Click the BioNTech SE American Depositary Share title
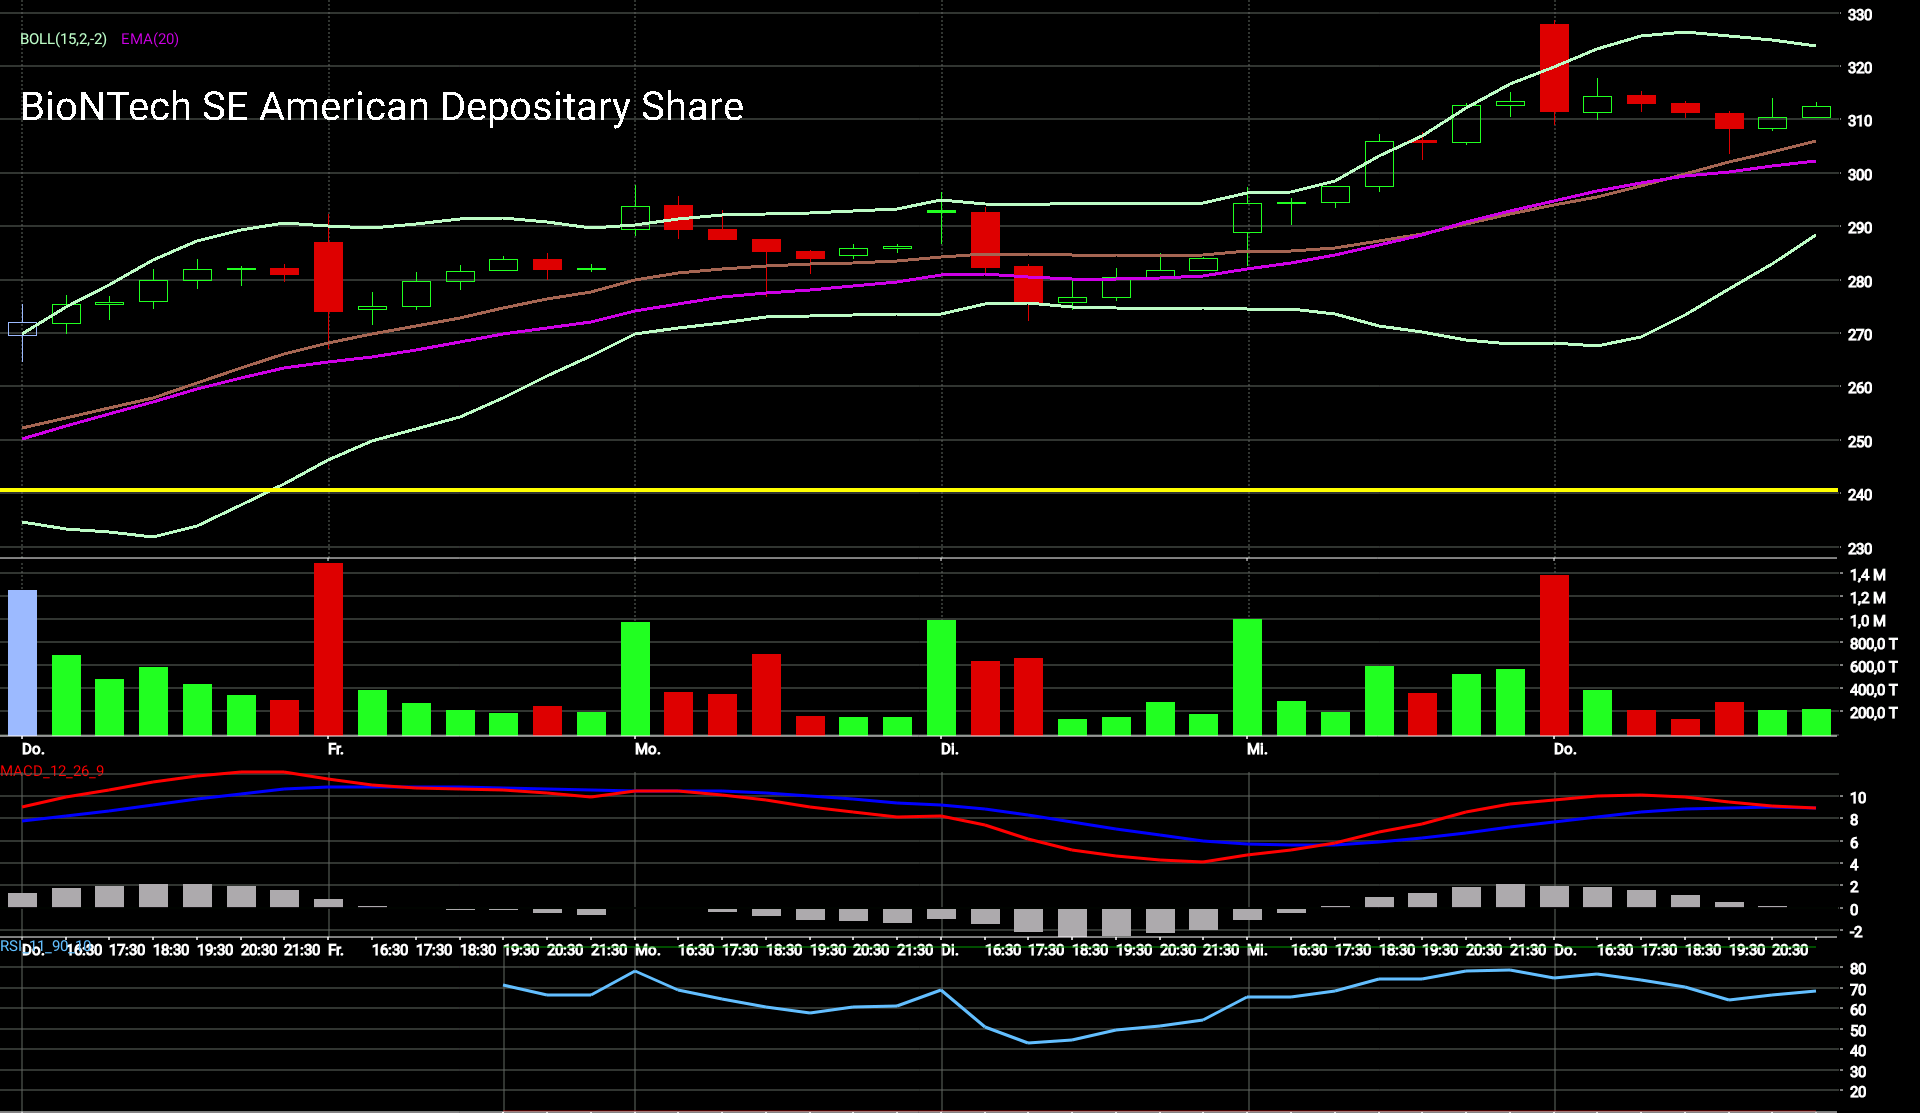Image resolution: width=1920 pixels, height=1113 pixels. pos(381,106)
